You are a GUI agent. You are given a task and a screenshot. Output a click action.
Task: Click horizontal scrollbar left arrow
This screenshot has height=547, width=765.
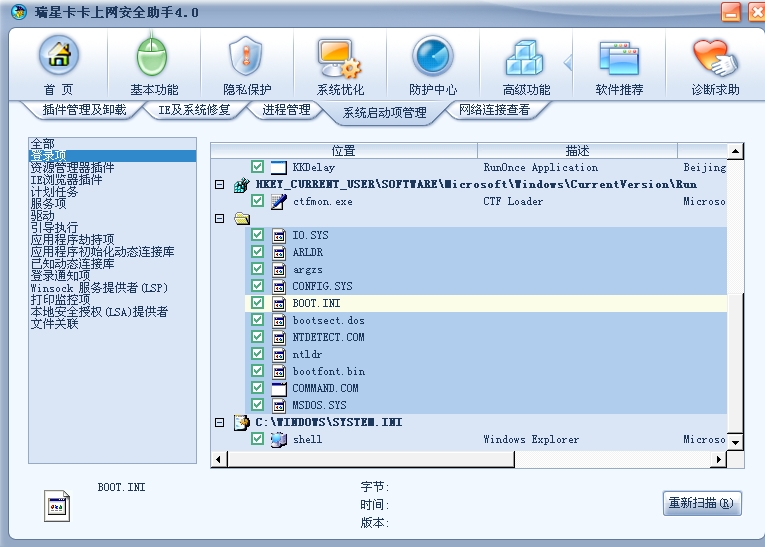tap(219, 459)
